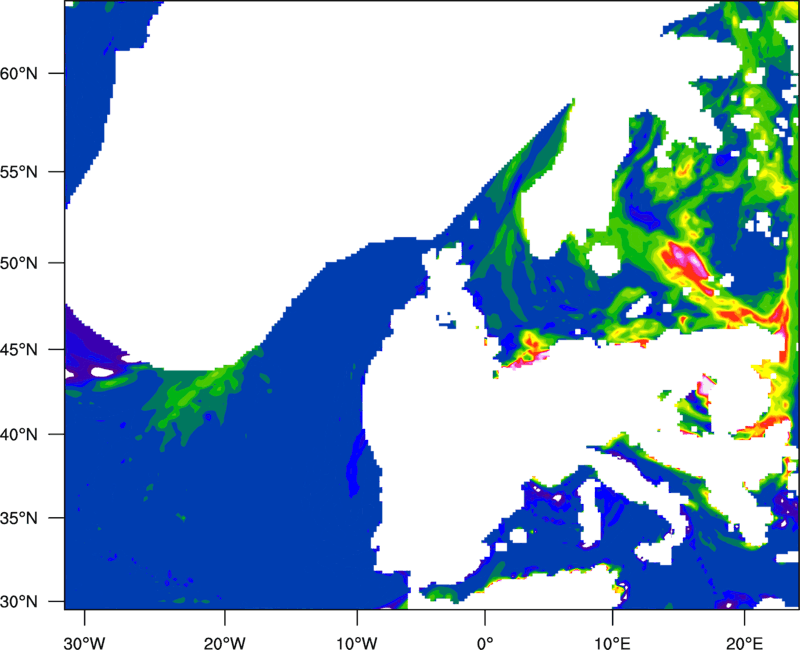
Task: Click the 45°N latitude label
Action: (x=19, y=350)
